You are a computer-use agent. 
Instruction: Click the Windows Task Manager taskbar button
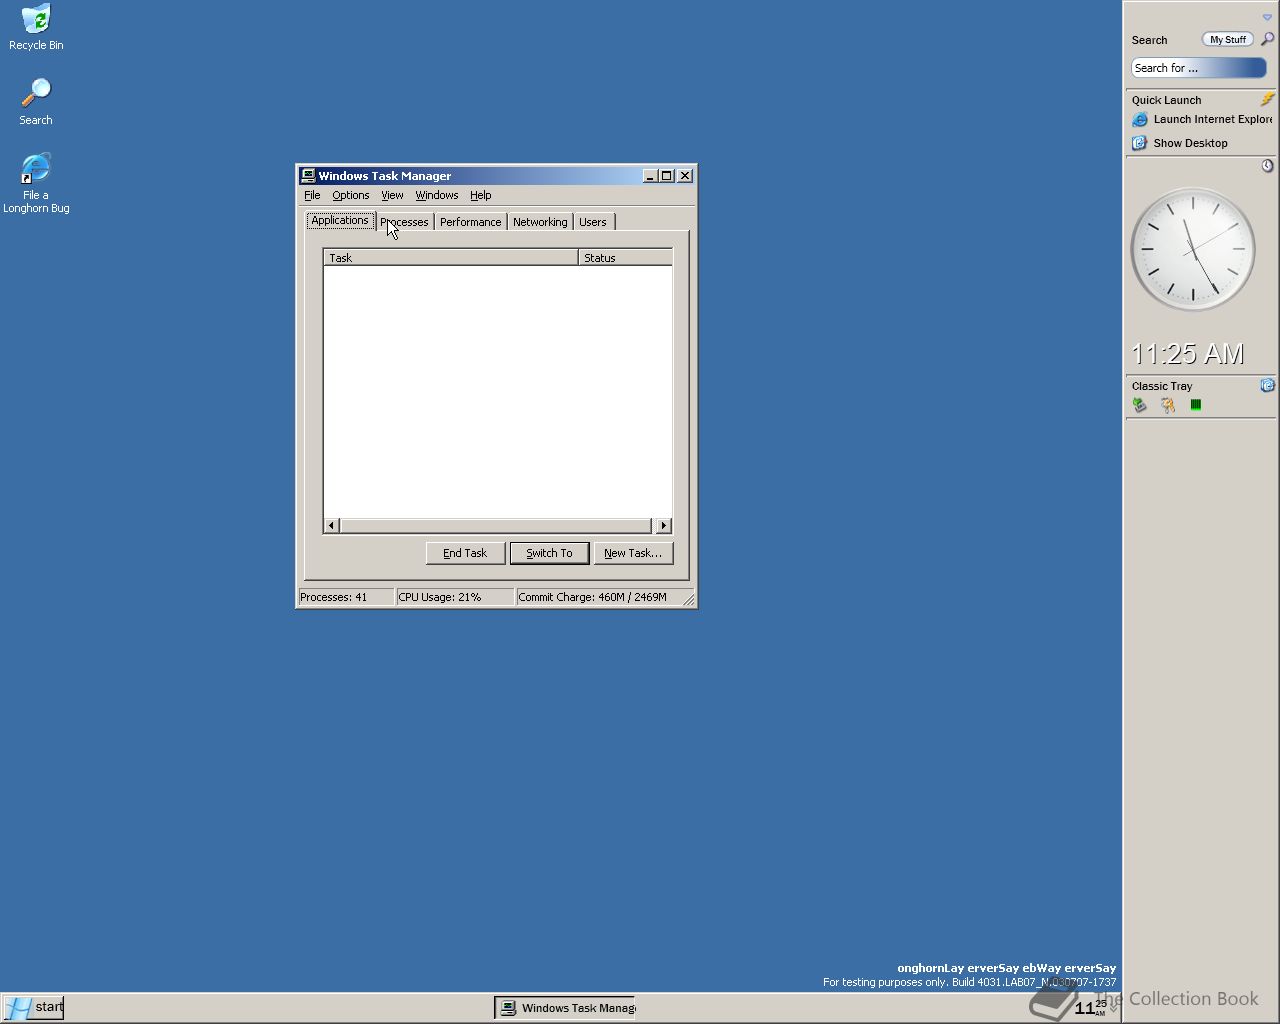565,1008
